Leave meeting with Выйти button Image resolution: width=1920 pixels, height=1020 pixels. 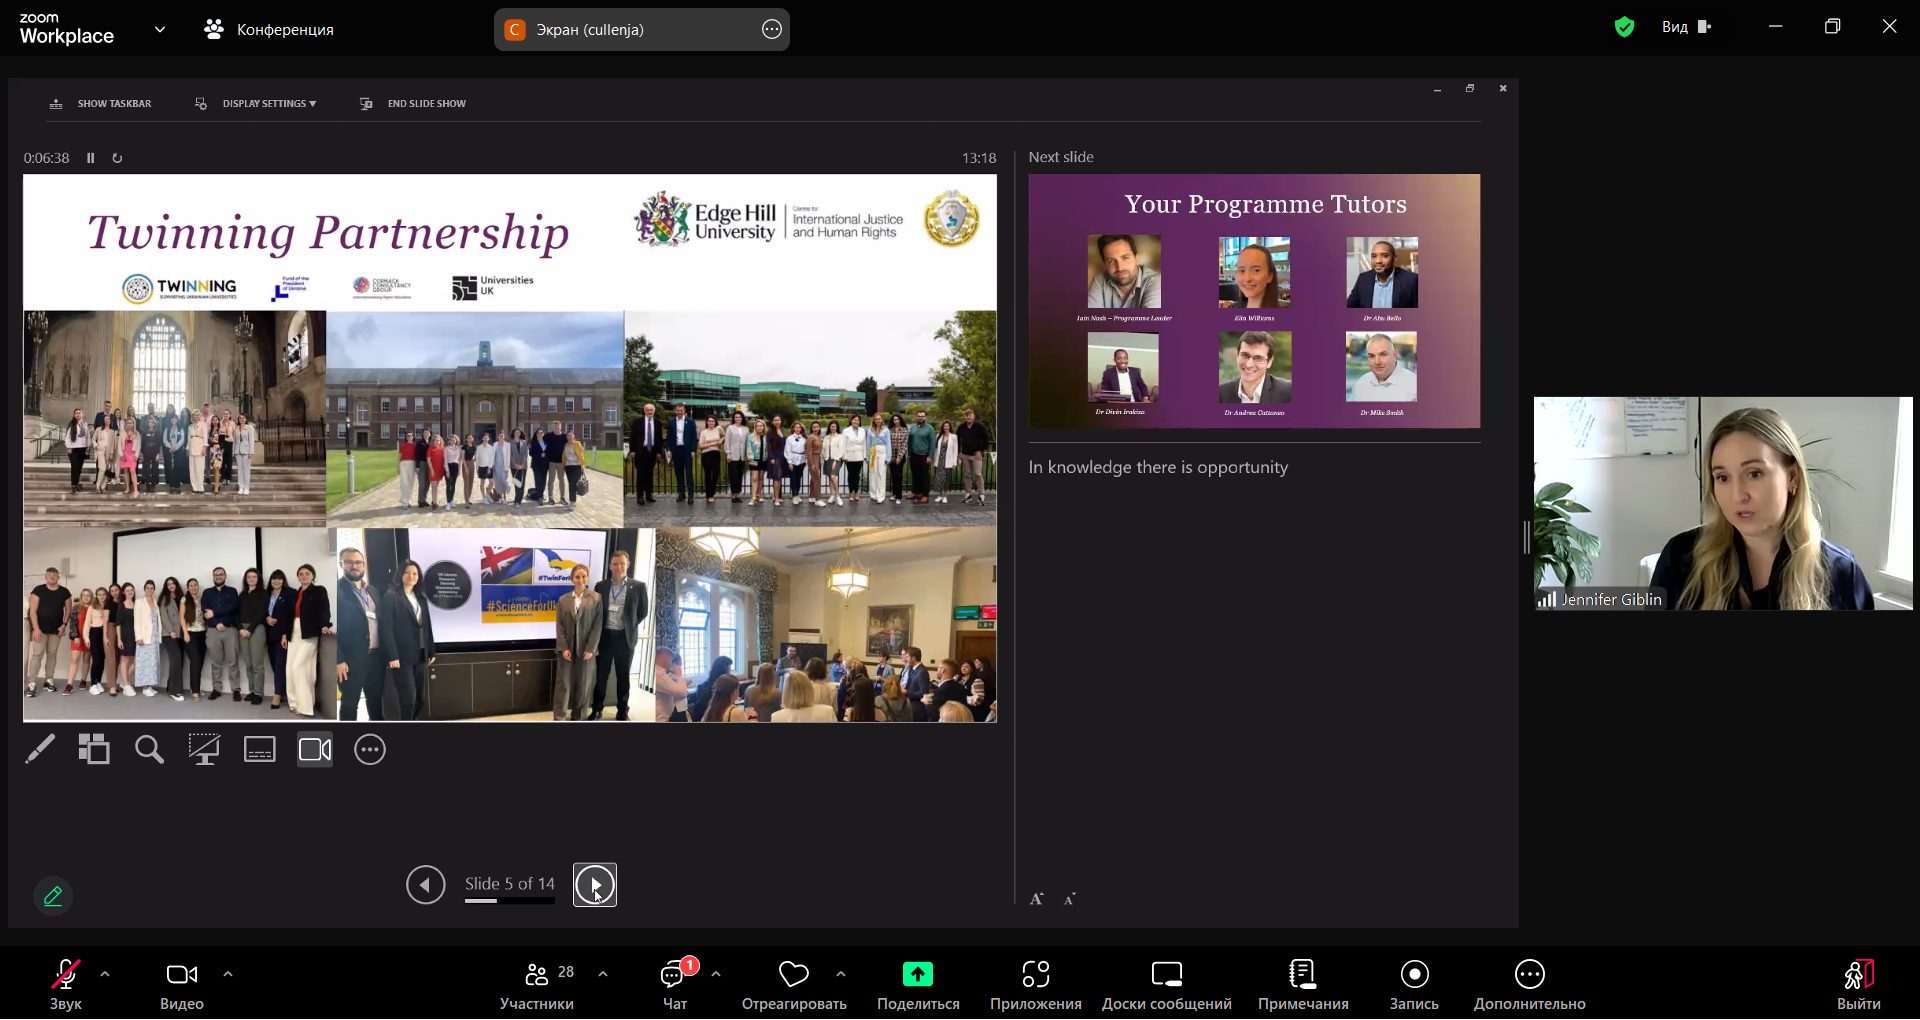pos(1858,985)
